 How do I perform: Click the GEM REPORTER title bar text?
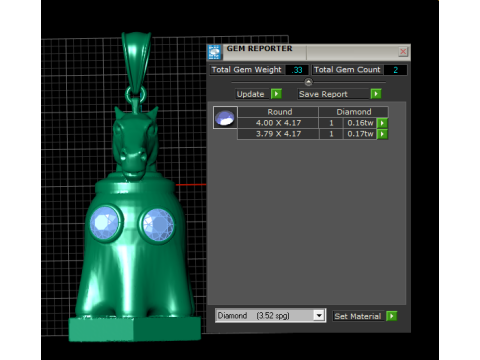click(259, 49)
